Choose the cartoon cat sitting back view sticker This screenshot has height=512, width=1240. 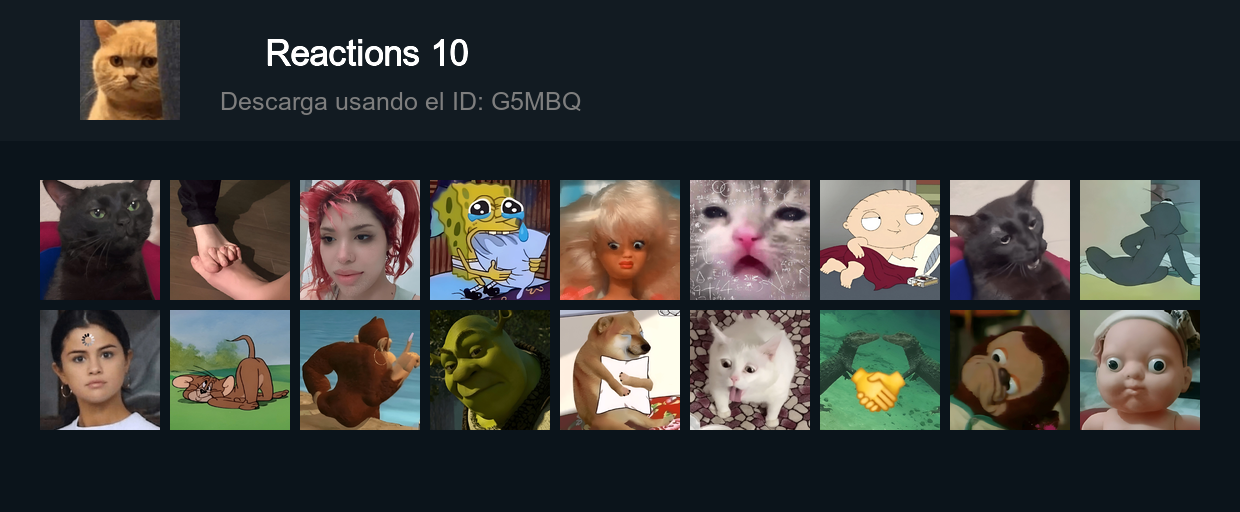[x=1140, y=240]
